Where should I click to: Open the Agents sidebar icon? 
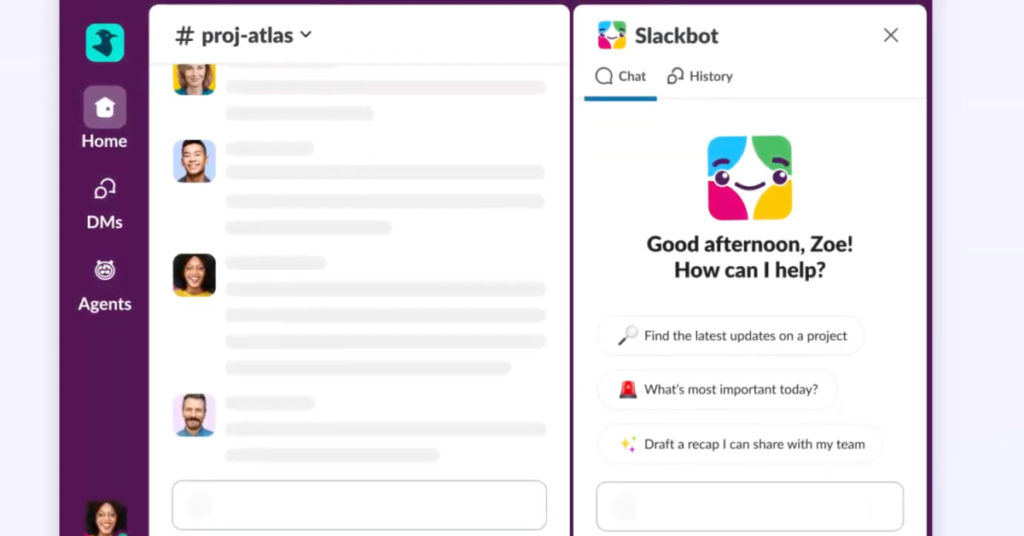tap(104, 272)
